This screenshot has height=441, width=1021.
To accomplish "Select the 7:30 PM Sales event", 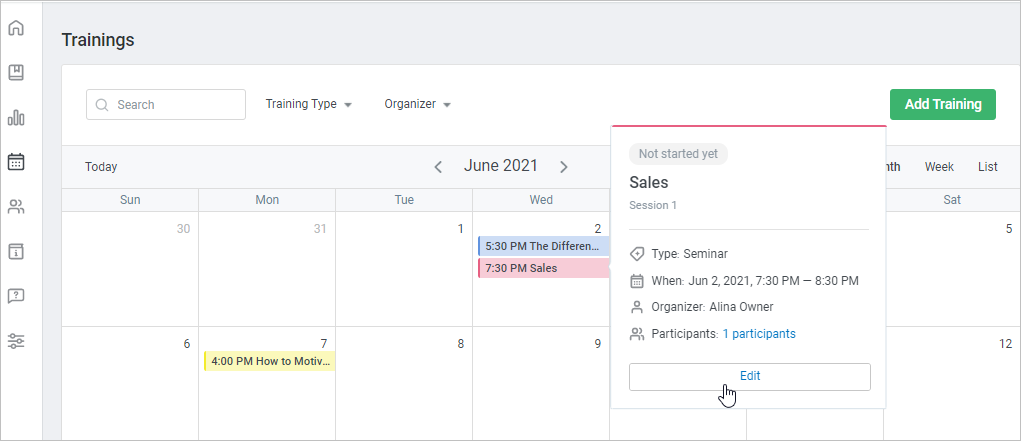I will pyautogui.click(x=544, y=268).
